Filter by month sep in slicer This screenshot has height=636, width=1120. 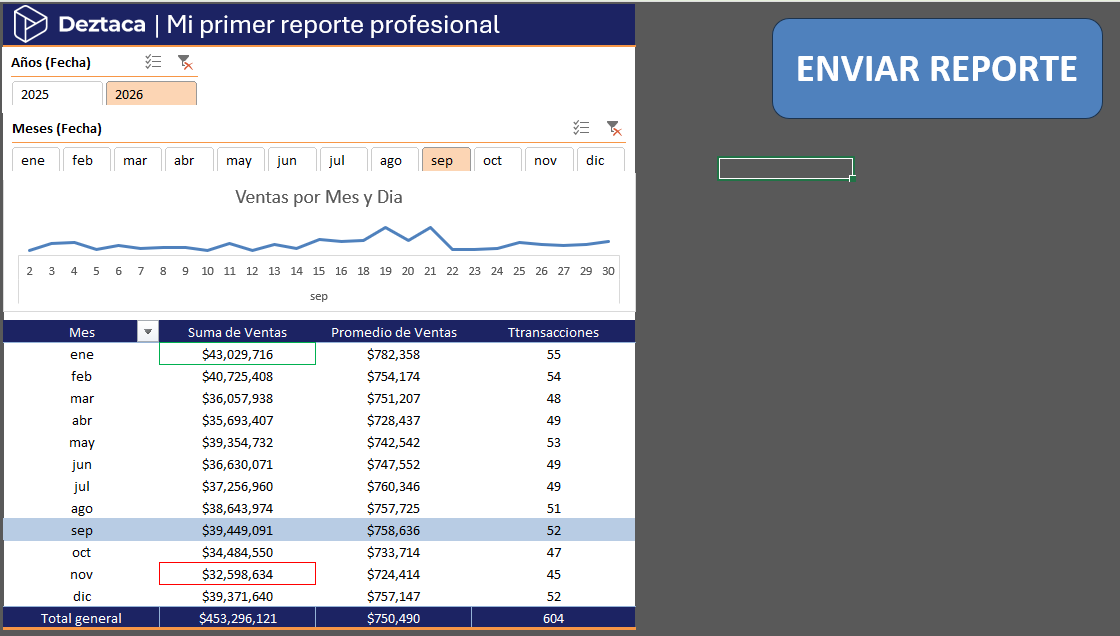pos(446,160)
